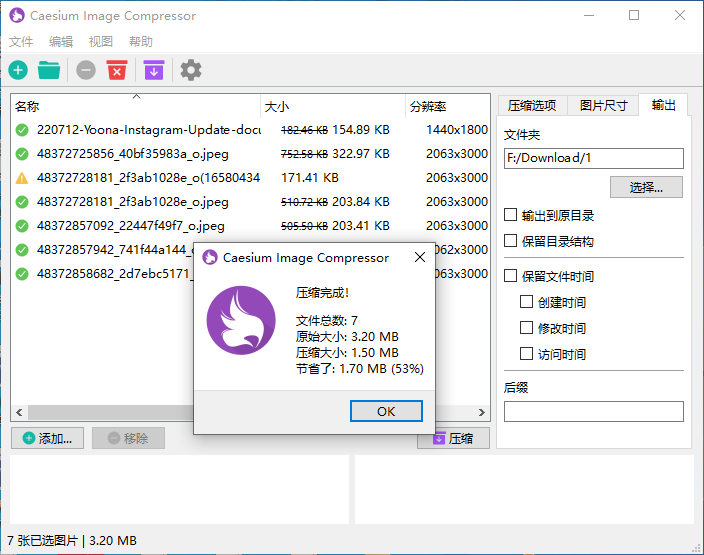Screen dimensions: 704x555
Task: Open settings with the gear icon
Action: [191, 70]
